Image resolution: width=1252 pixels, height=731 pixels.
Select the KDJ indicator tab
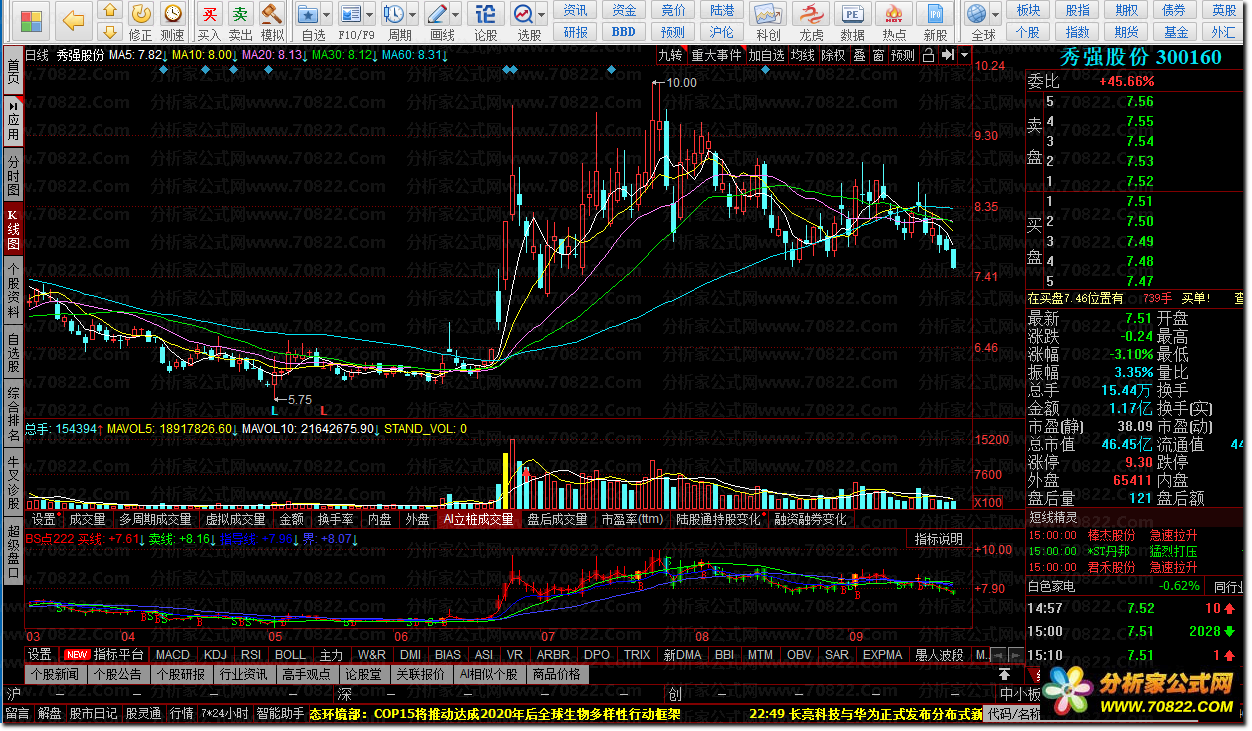[215, 655]
